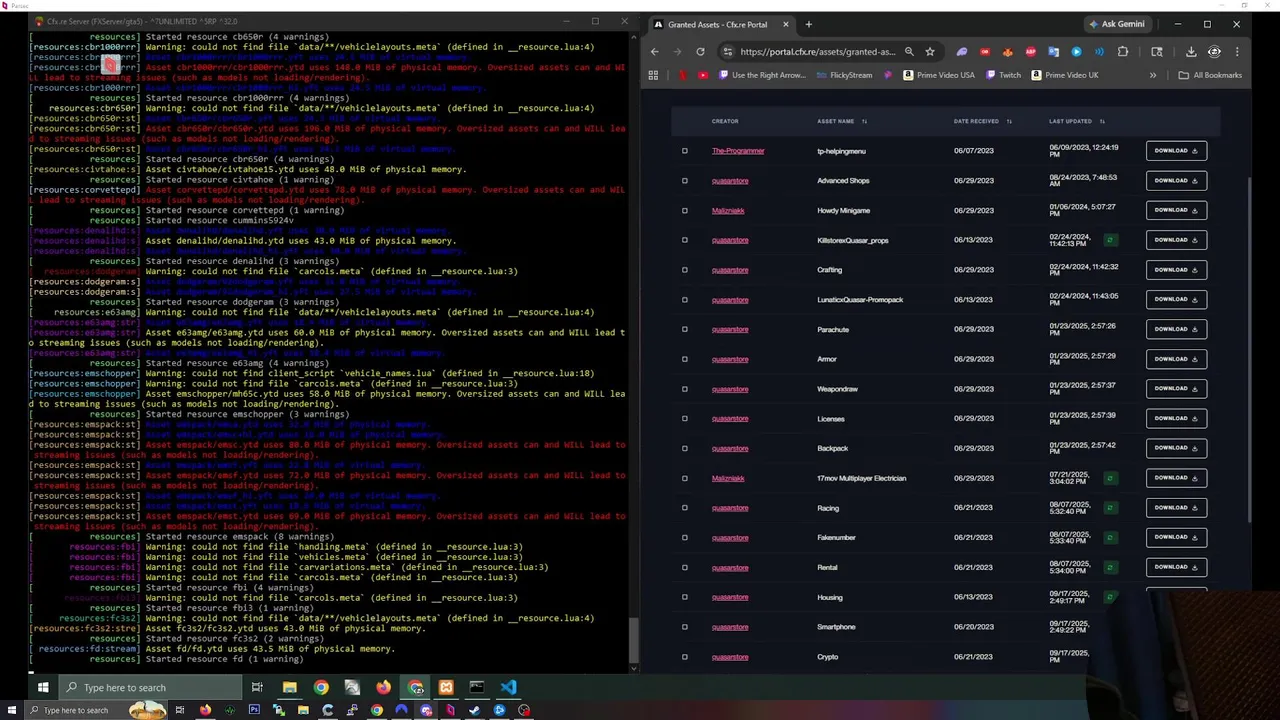
Task: Open the Netflix bookmark icon
Action: click(x=683, y=75)
